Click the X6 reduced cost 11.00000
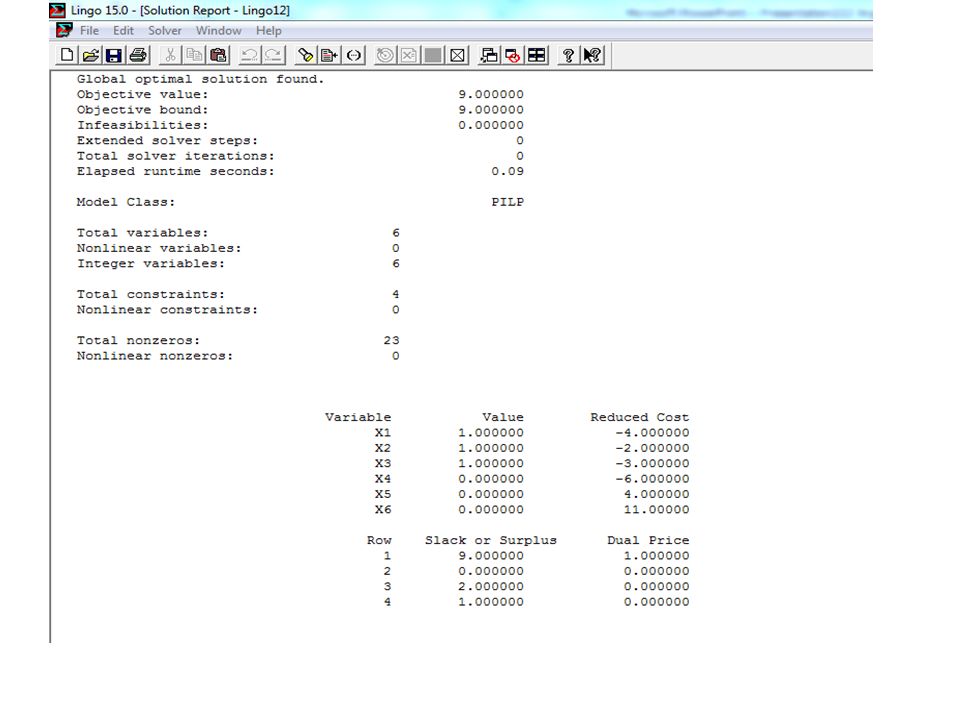Screen dimensions: 960x720 point(656,509)
